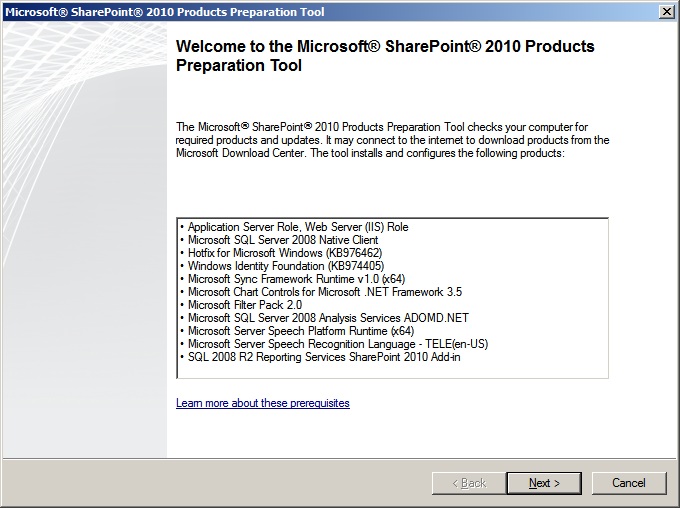Viewport: 680px width, 508px height.
Task: Click Microsoft SQL Server 2008 Native Client entry
Action: (x=283, y=240)
